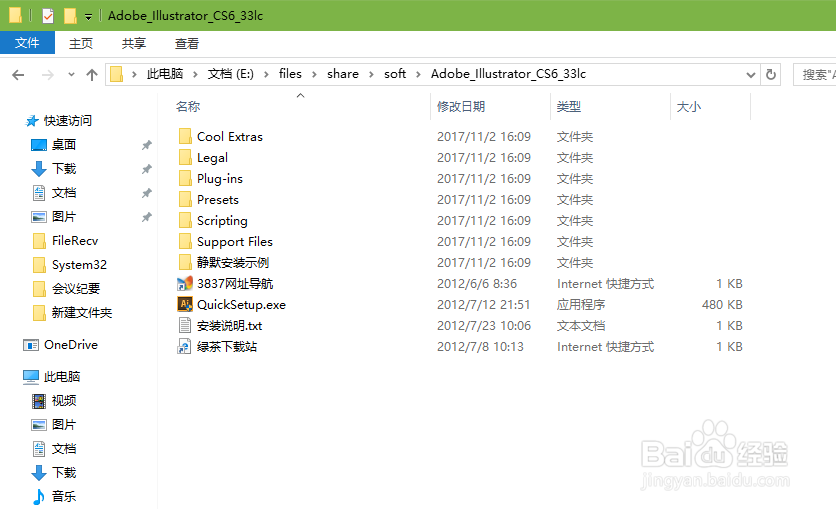Click the Properties quick access toolbar icon
Screen dimensions: 836x509
[x=48, y=16]
